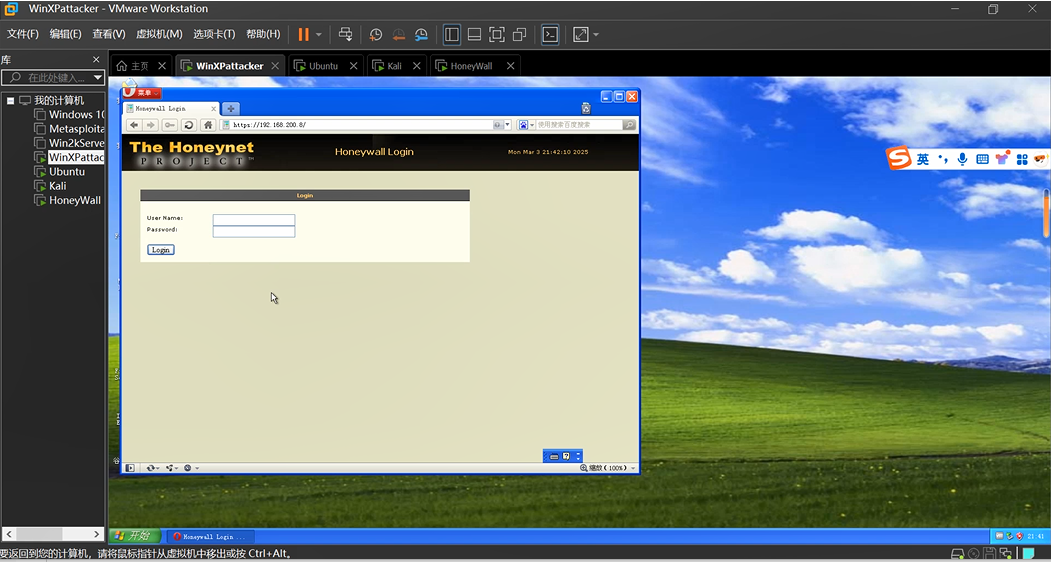
Task: Open the 文件(F) menu
Action: coord(23,34)
